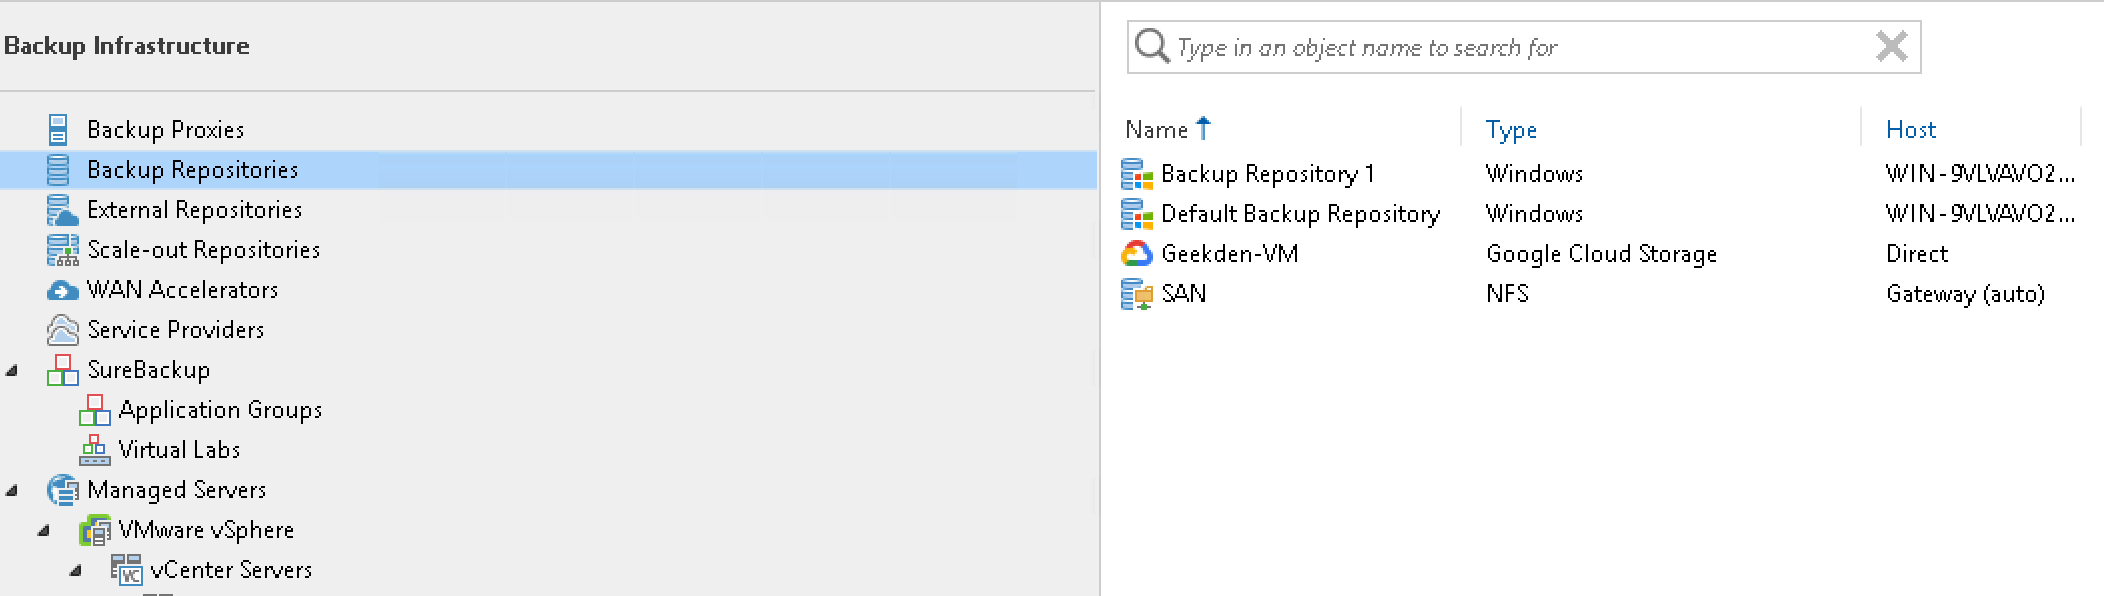Click the magnifier search icon
Image resolution: width=2104 pixels, height=596 pixels.
coord(1152,46)
